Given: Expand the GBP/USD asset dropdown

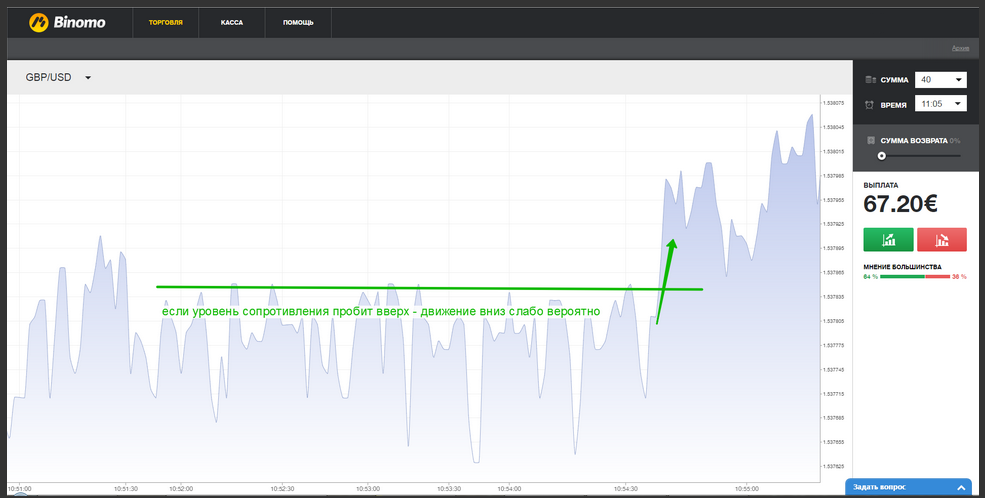Looking at the screenshot, I should click(58, 77).
